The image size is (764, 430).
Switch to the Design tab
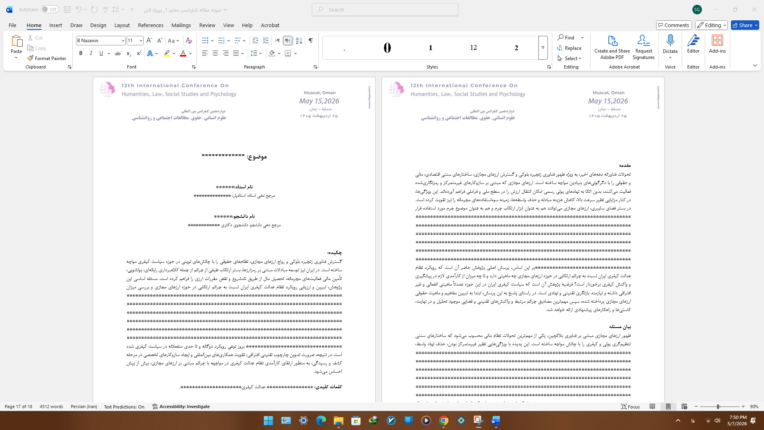pos(98,25)
